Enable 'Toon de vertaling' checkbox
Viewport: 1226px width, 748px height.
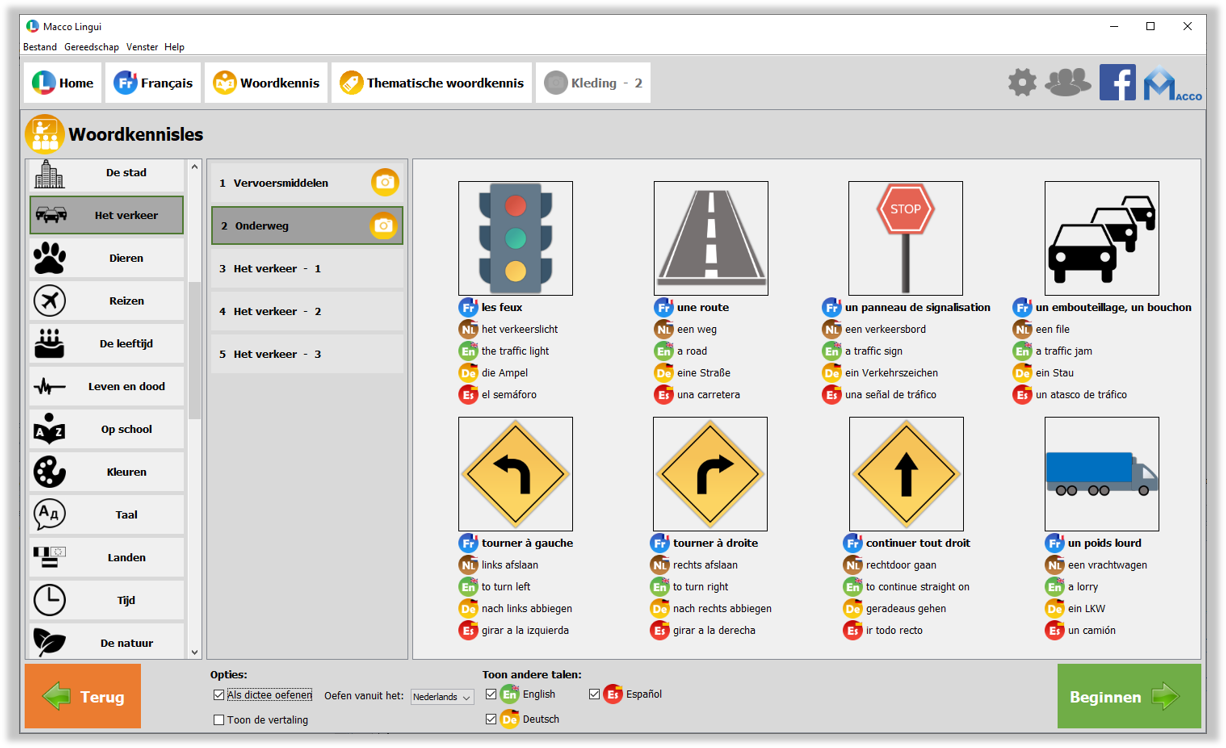(x=219, y=720)
